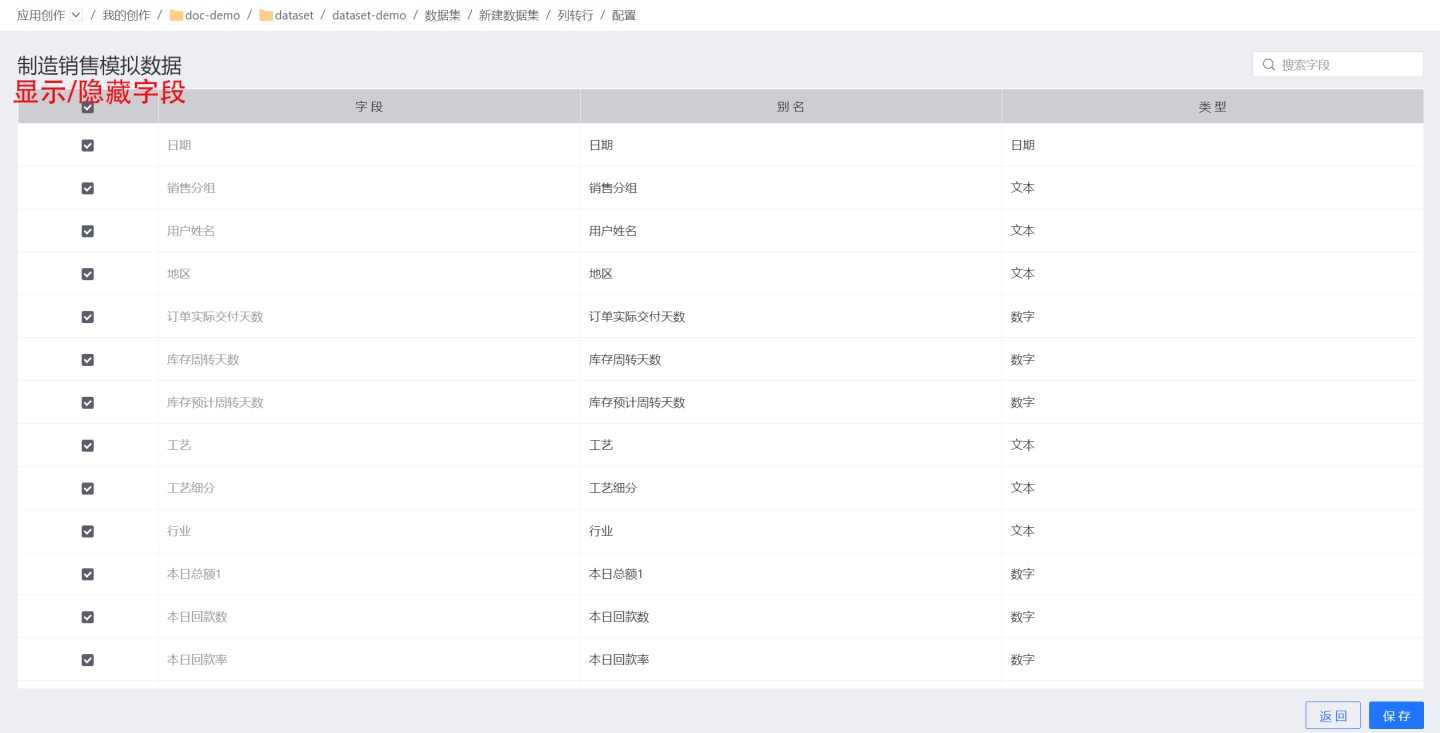The height and width of the screenshot is (733, 1440).
Task: Open 新建数据集 breadcrumb link
Action: pos(509,16)
